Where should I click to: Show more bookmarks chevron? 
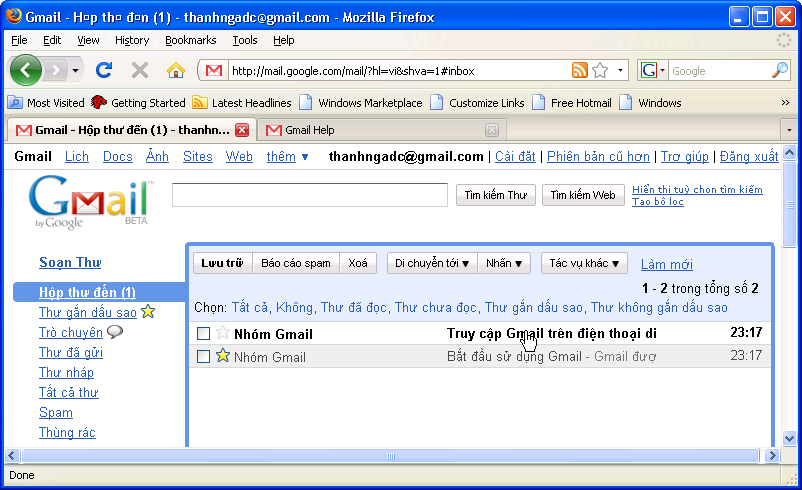(785, 103)
